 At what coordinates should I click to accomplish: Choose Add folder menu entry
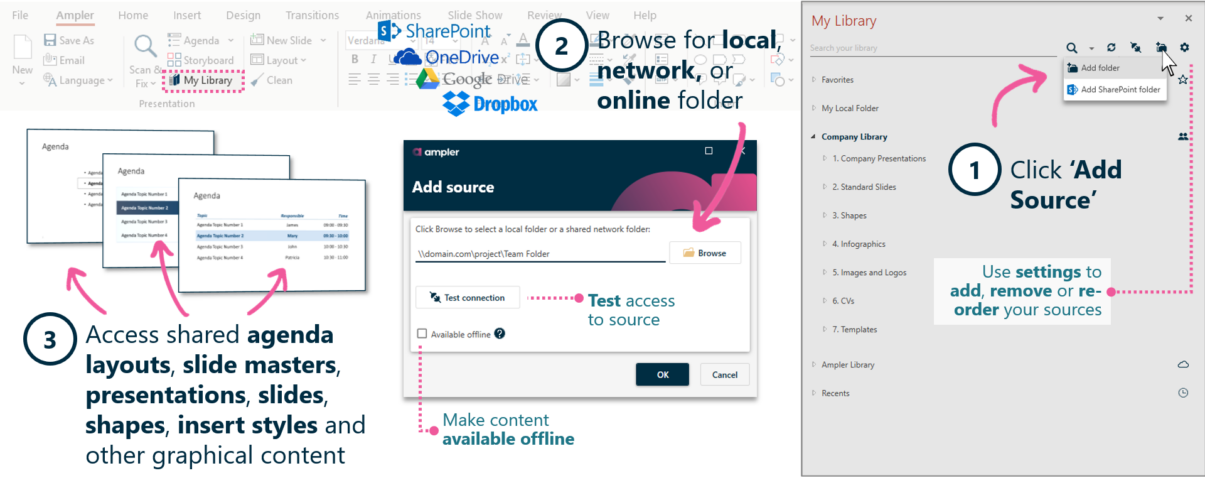coord(1114,68)
